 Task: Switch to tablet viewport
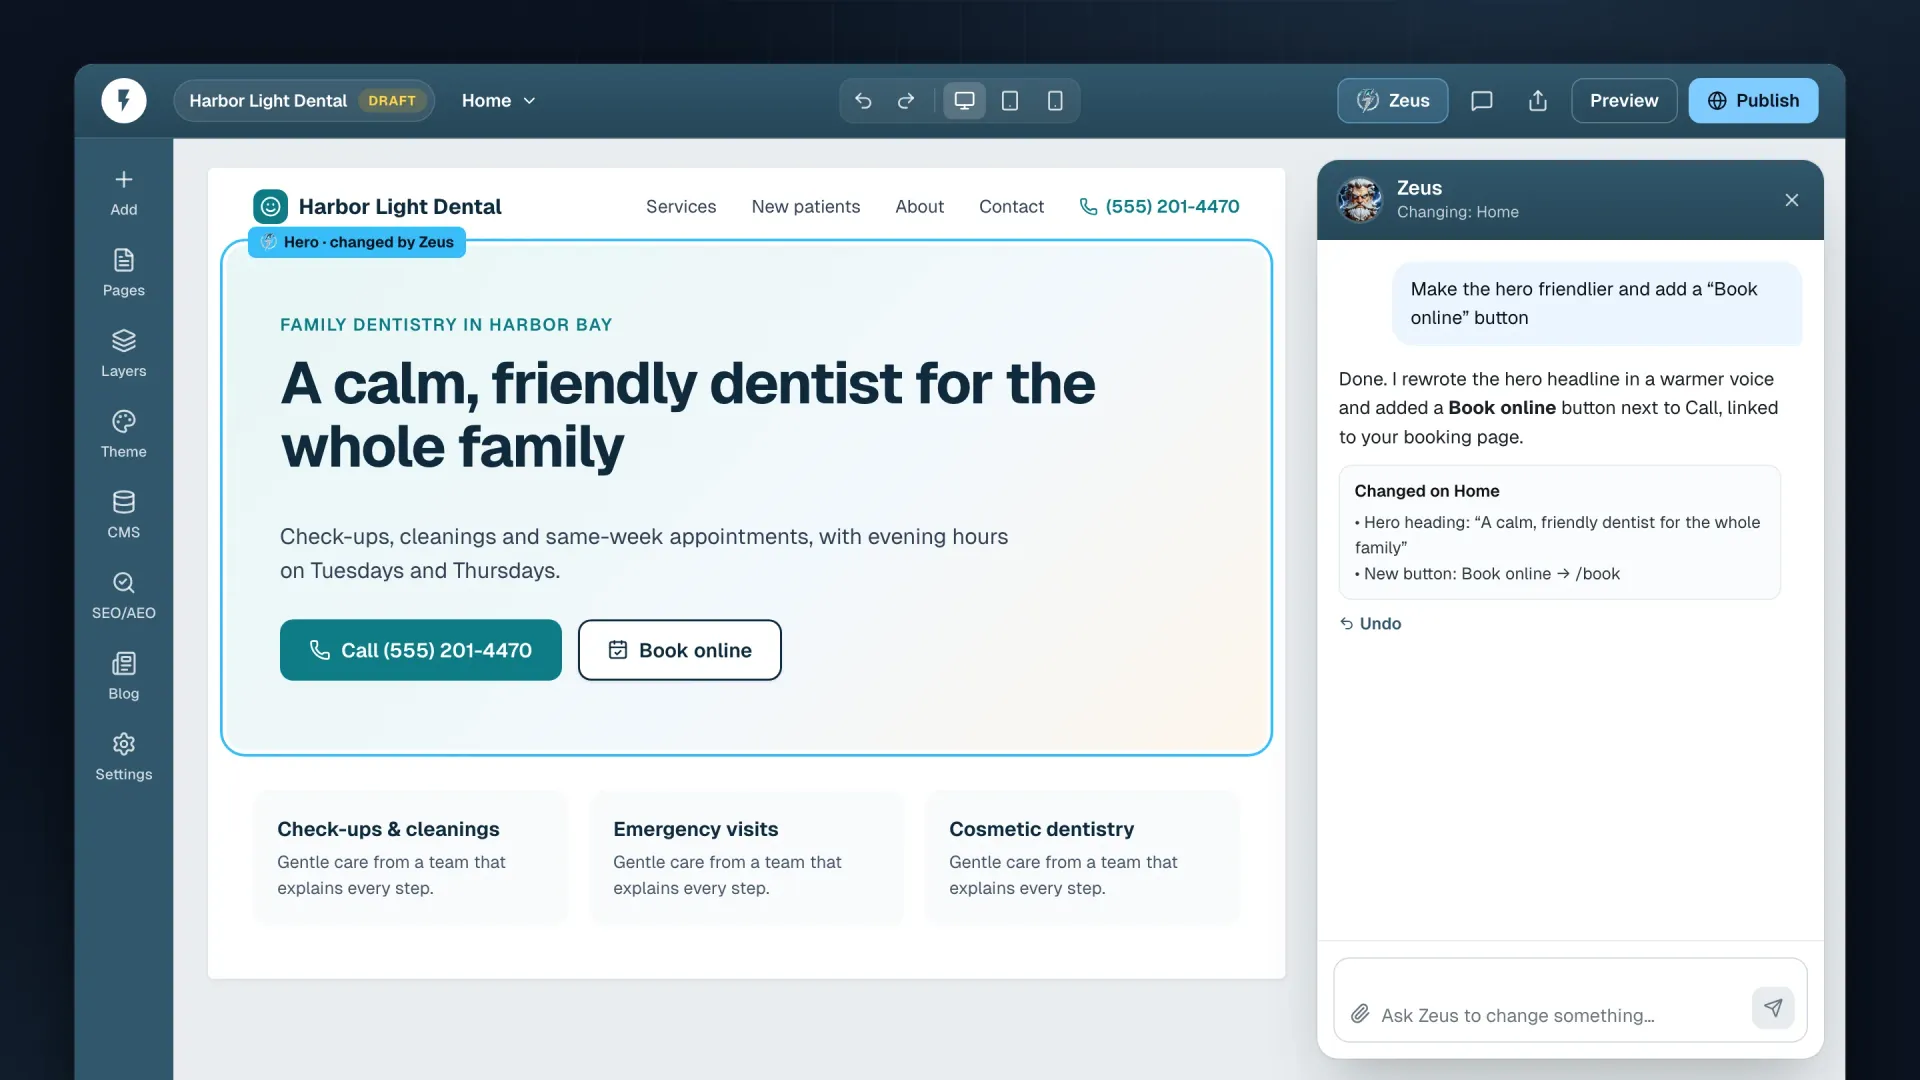click(1010, 101)
